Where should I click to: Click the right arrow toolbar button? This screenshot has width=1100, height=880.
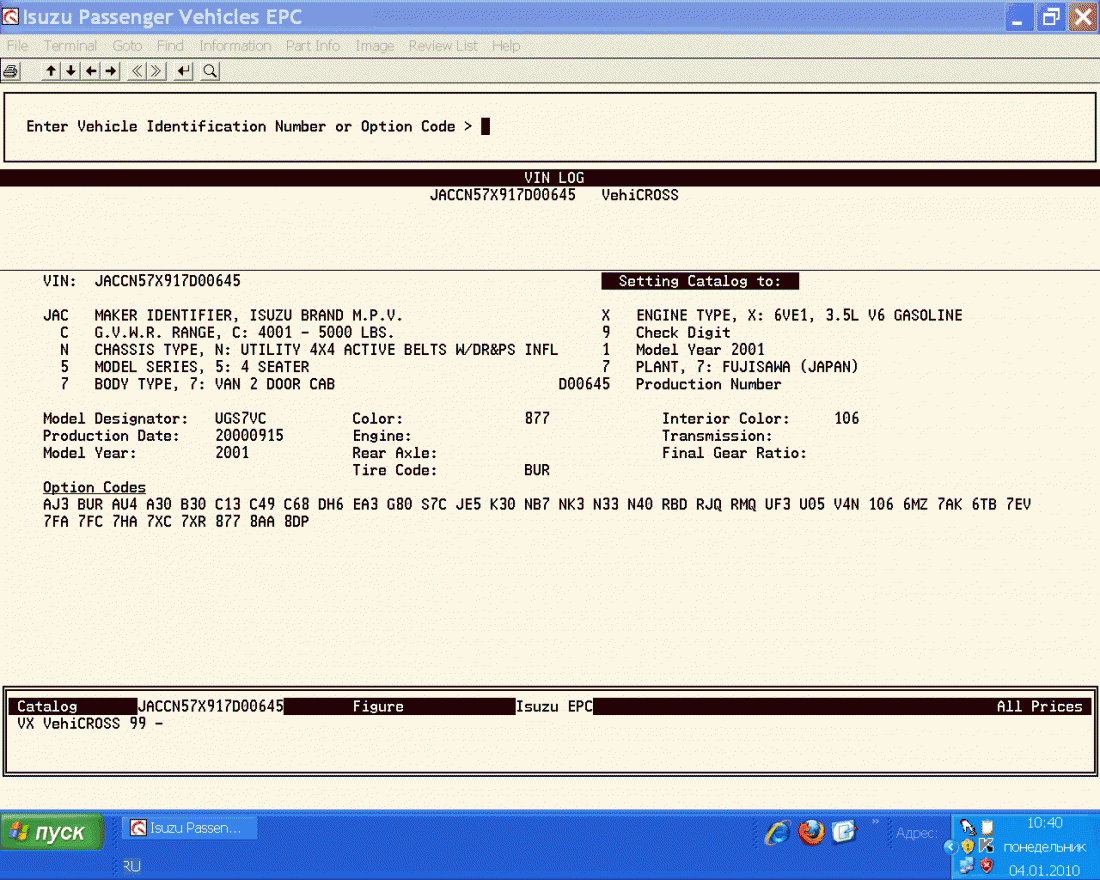coord(112,71)
